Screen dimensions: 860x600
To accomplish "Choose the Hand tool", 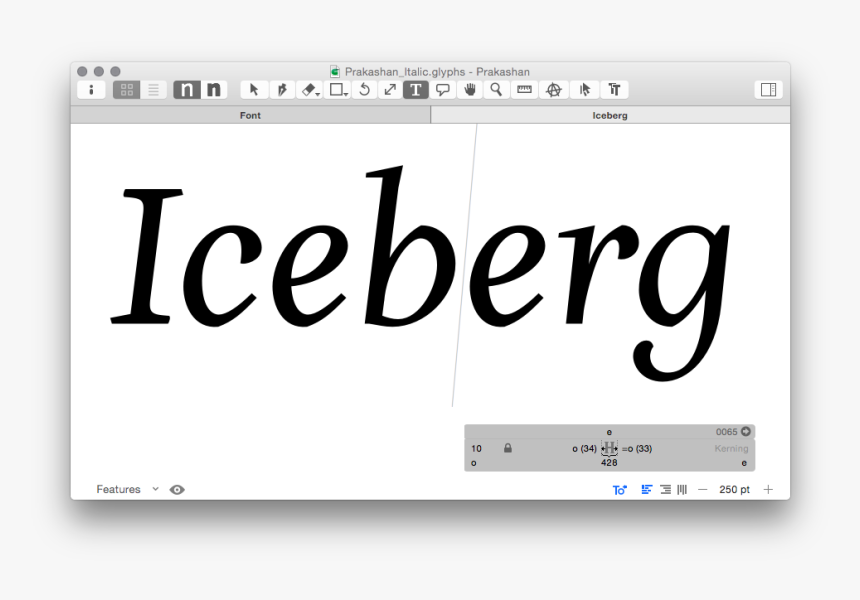I will 469,89.
